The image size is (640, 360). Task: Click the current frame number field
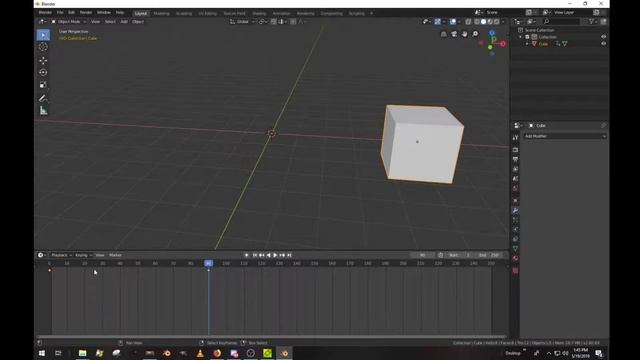point(422,255)
